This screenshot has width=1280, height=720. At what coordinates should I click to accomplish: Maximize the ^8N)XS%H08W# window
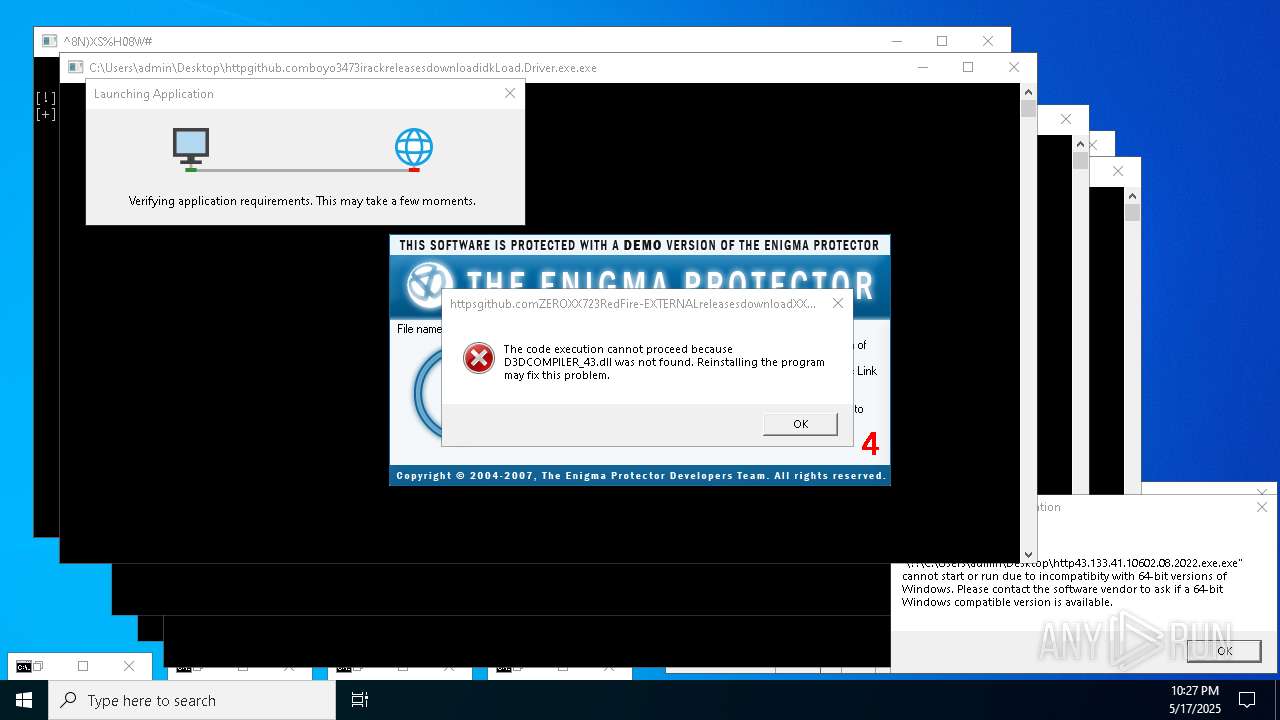point(942,41)
